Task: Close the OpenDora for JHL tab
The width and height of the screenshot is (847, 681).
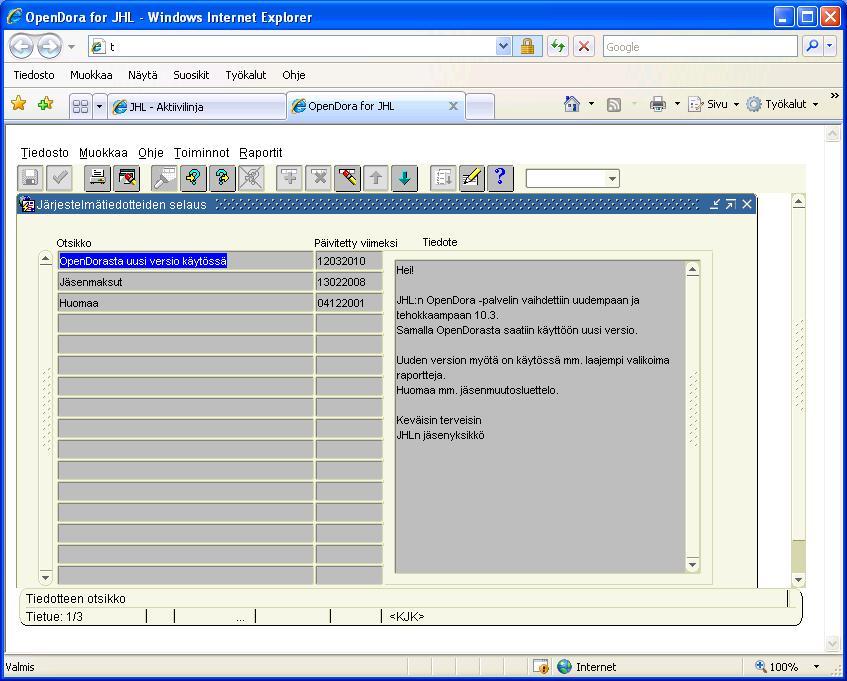Action: tap(453, 106)
